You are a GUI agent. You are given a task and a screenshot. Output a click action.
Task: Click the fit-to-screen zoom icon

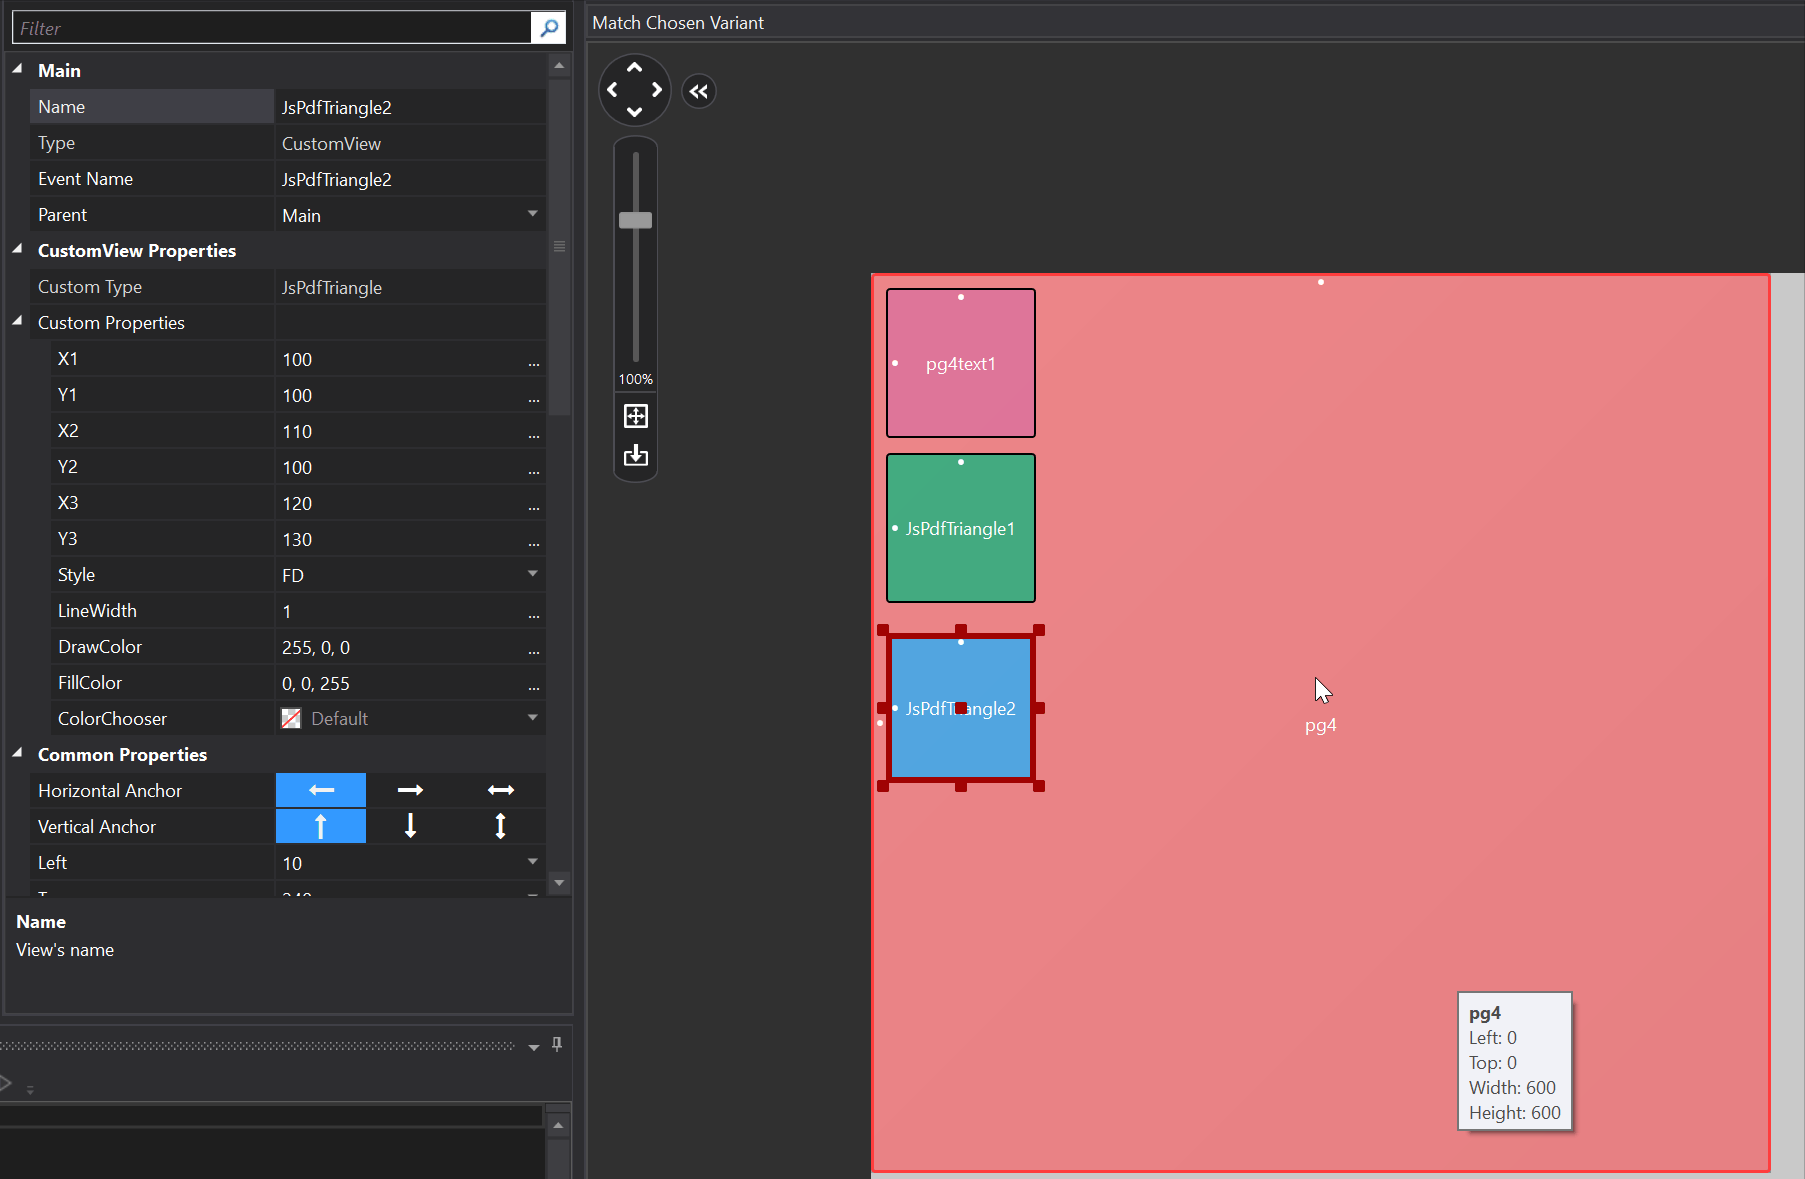click(636, 416)
